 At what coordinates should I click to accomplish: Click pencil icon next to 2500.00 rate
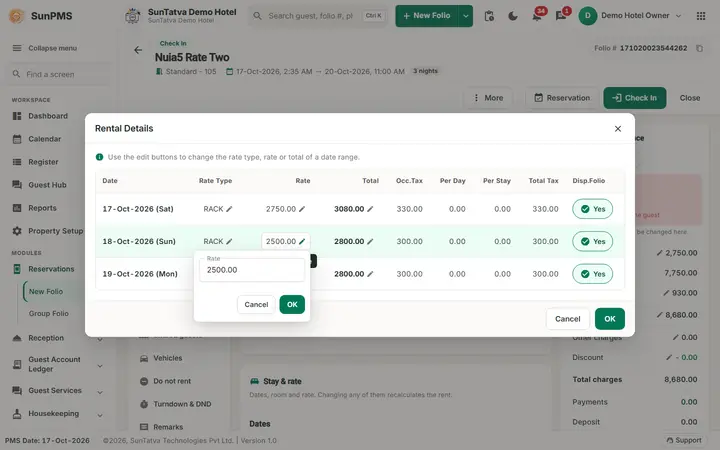pos(302,242)
